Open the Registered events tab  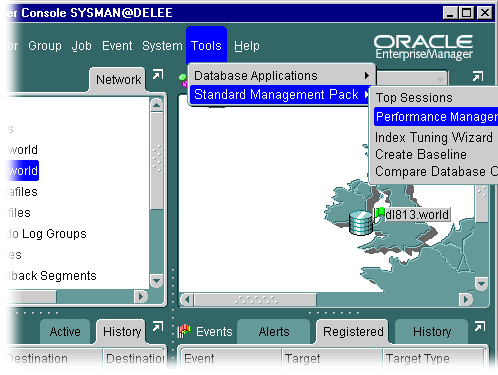tap(353, 332)
